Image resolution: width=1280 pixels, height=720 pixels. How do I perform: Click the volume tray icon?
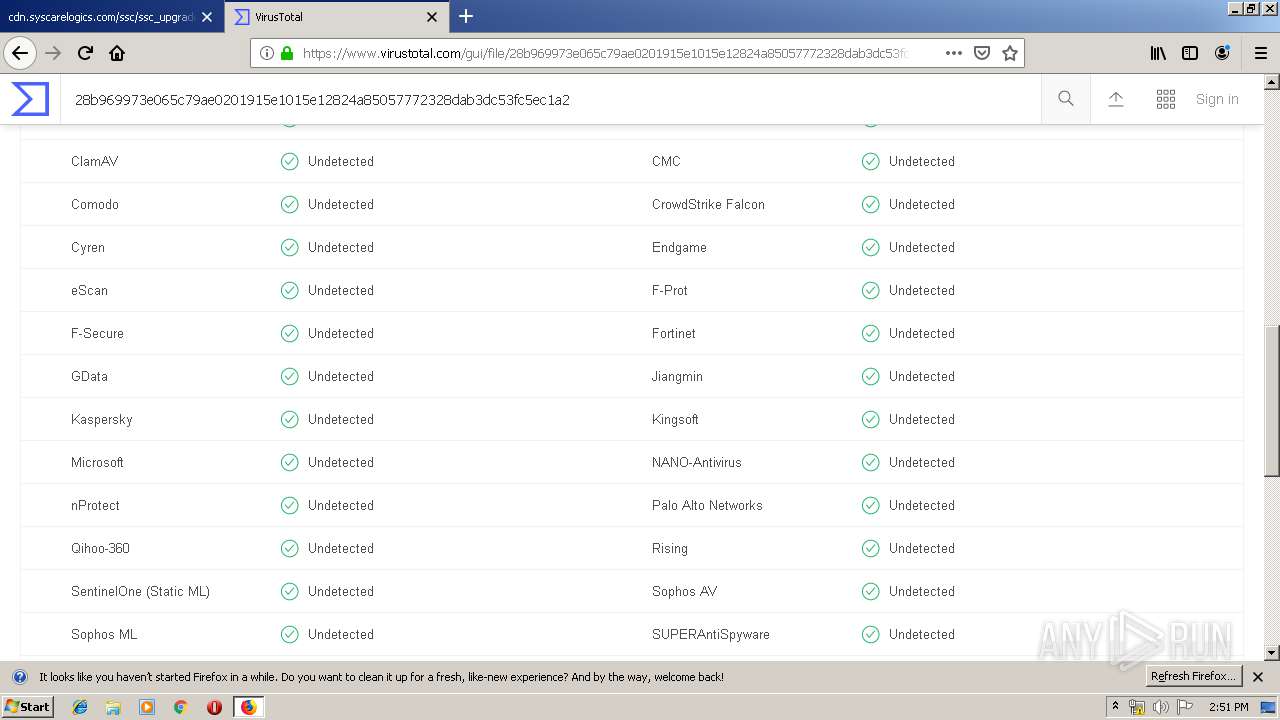(1161, 707)
